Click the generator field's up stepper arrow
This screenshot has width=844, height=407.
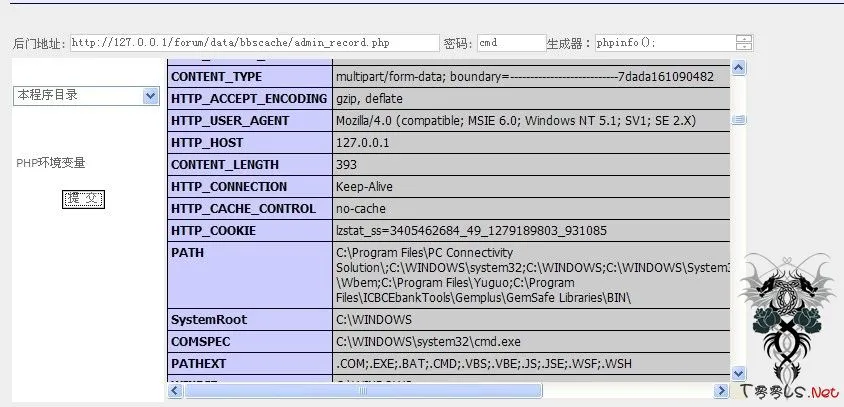pos(744,39)
